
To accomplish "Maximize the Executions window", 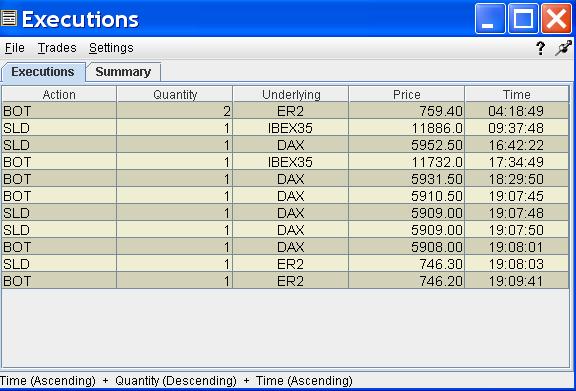I will pos(523,18).
